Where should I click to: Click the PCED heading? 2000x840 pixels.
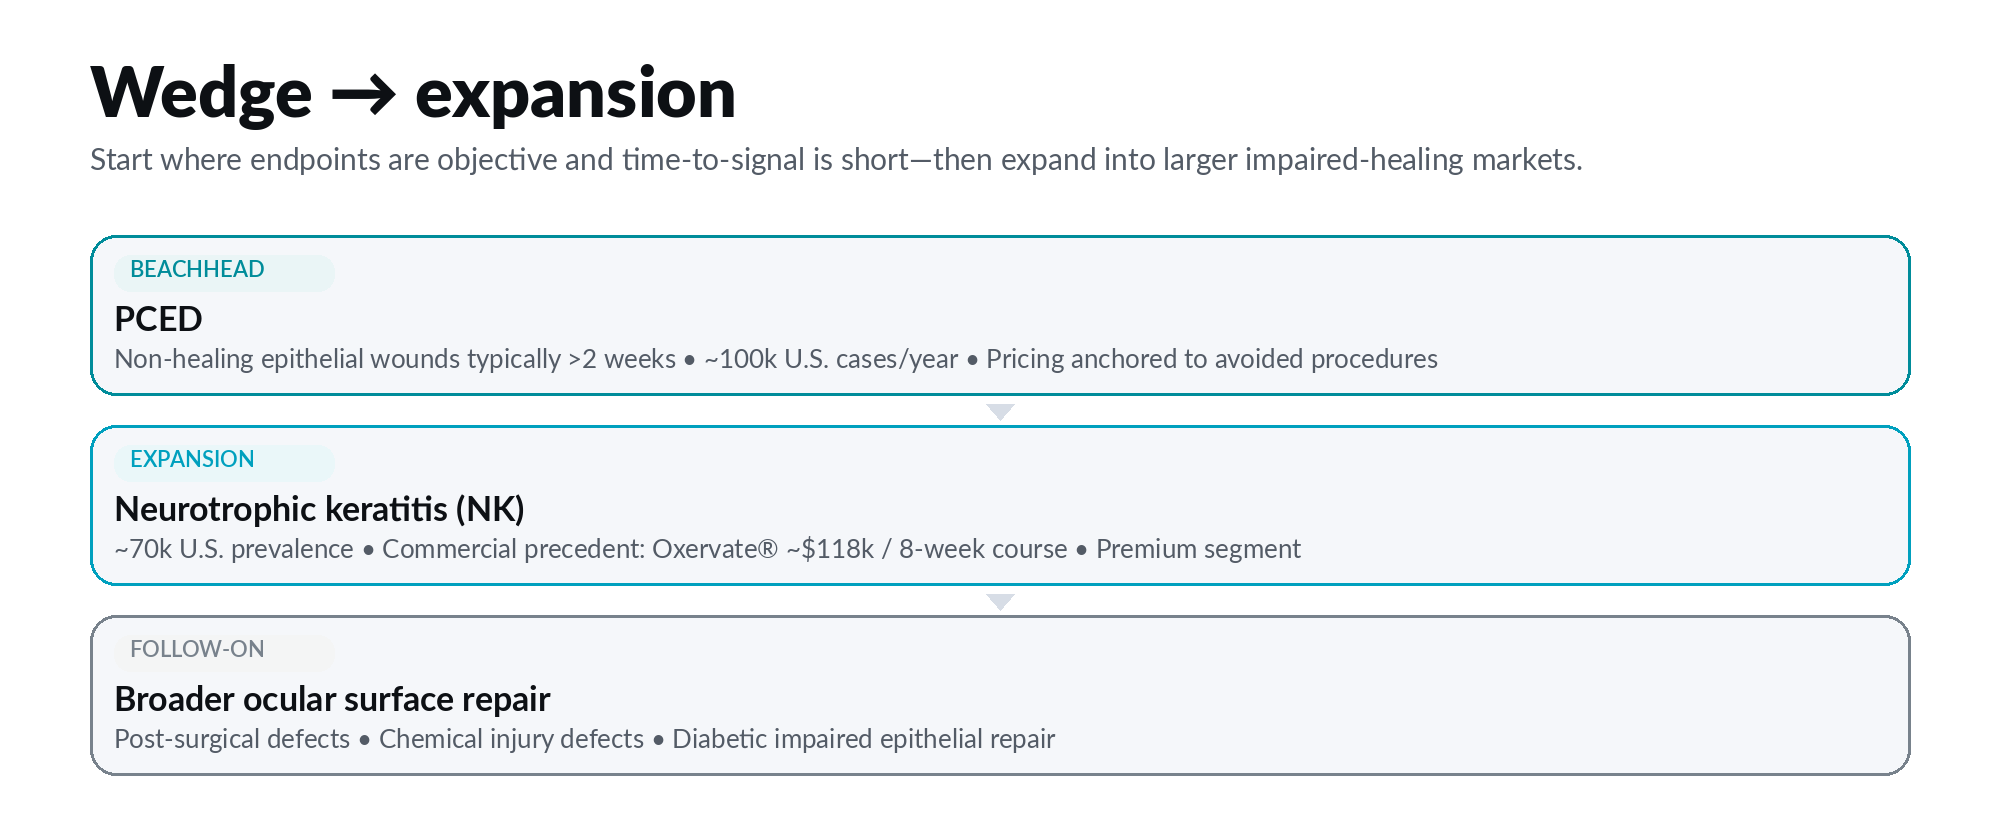pos(158,319)
